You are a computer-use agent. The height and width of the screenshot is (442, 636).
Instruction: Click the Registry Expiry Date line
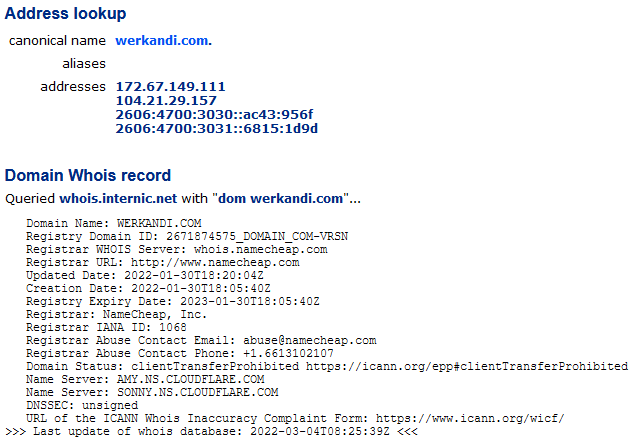point(173,301)
